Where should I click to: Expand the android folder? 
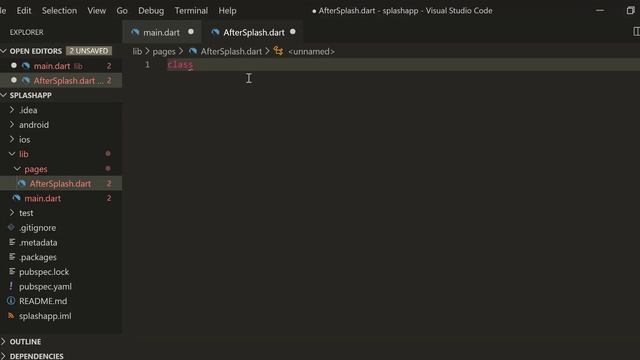pyautogui.click(x=61, y=125)
